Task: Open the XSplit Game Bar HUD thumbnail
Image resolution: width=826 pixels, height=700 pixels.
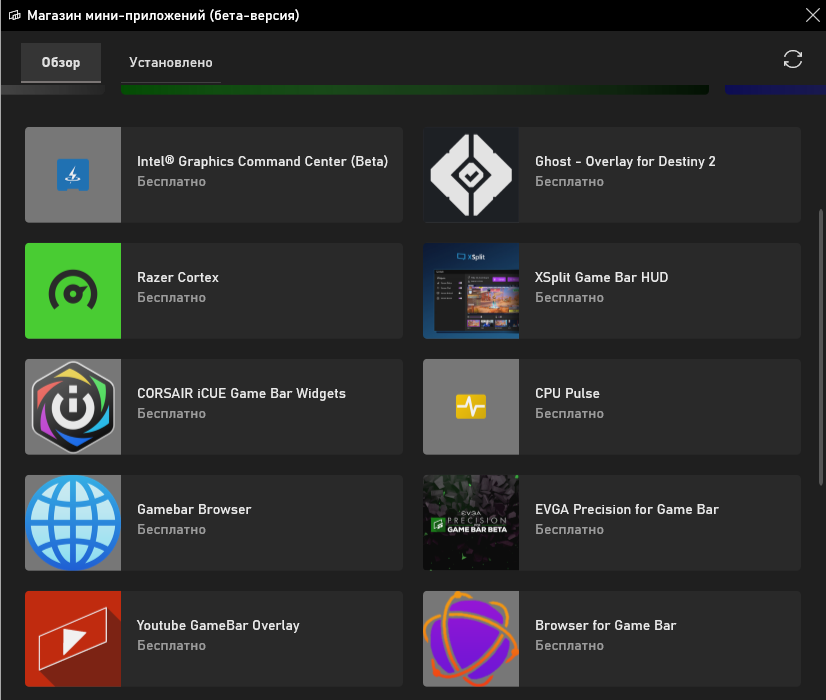Action: 471,291
